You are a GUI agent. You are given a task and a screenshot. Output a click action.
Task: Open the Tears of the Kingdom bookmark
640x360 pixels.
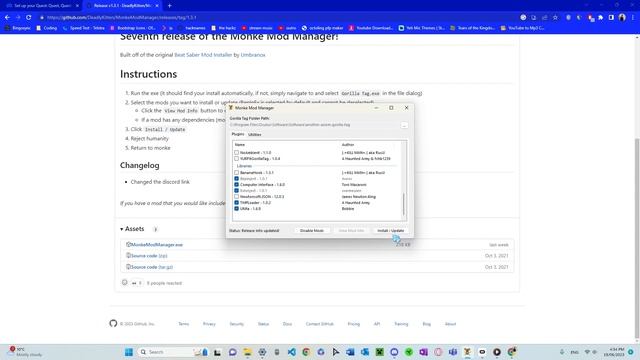472,28
